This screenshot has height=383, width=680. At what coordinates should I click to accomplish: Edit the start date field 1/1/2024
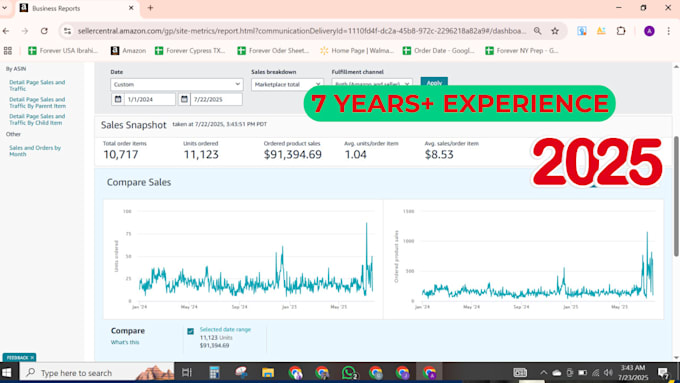[150, 99]
